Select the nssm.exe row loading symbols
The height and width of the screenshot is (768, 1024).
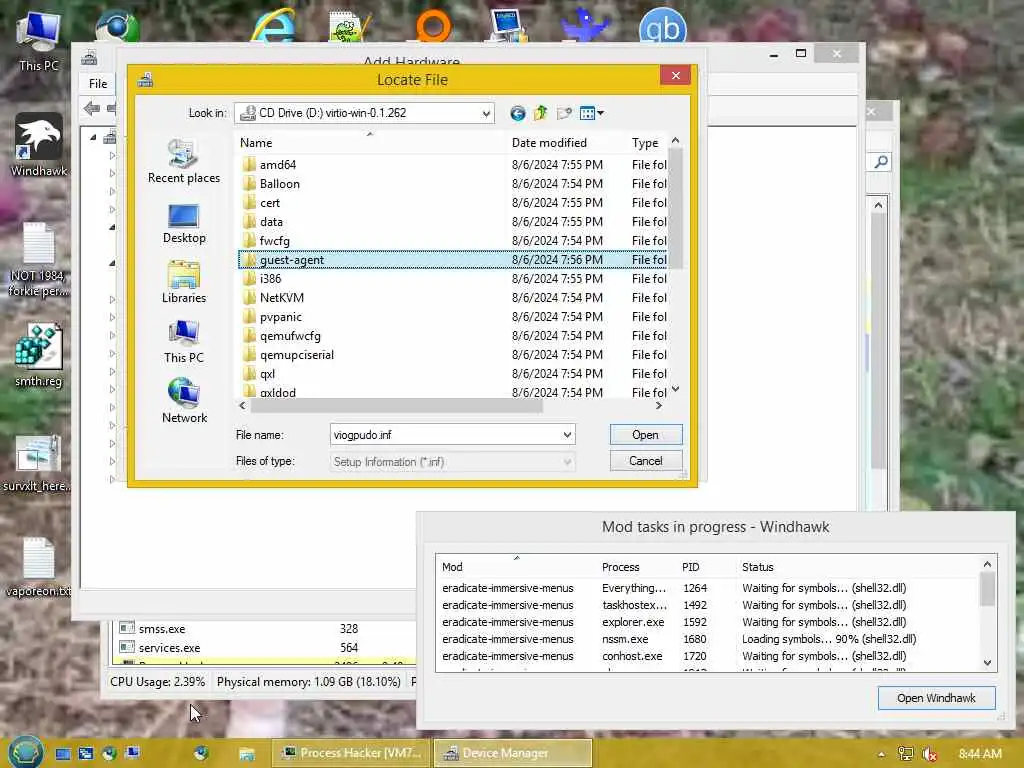pos(708,639)
